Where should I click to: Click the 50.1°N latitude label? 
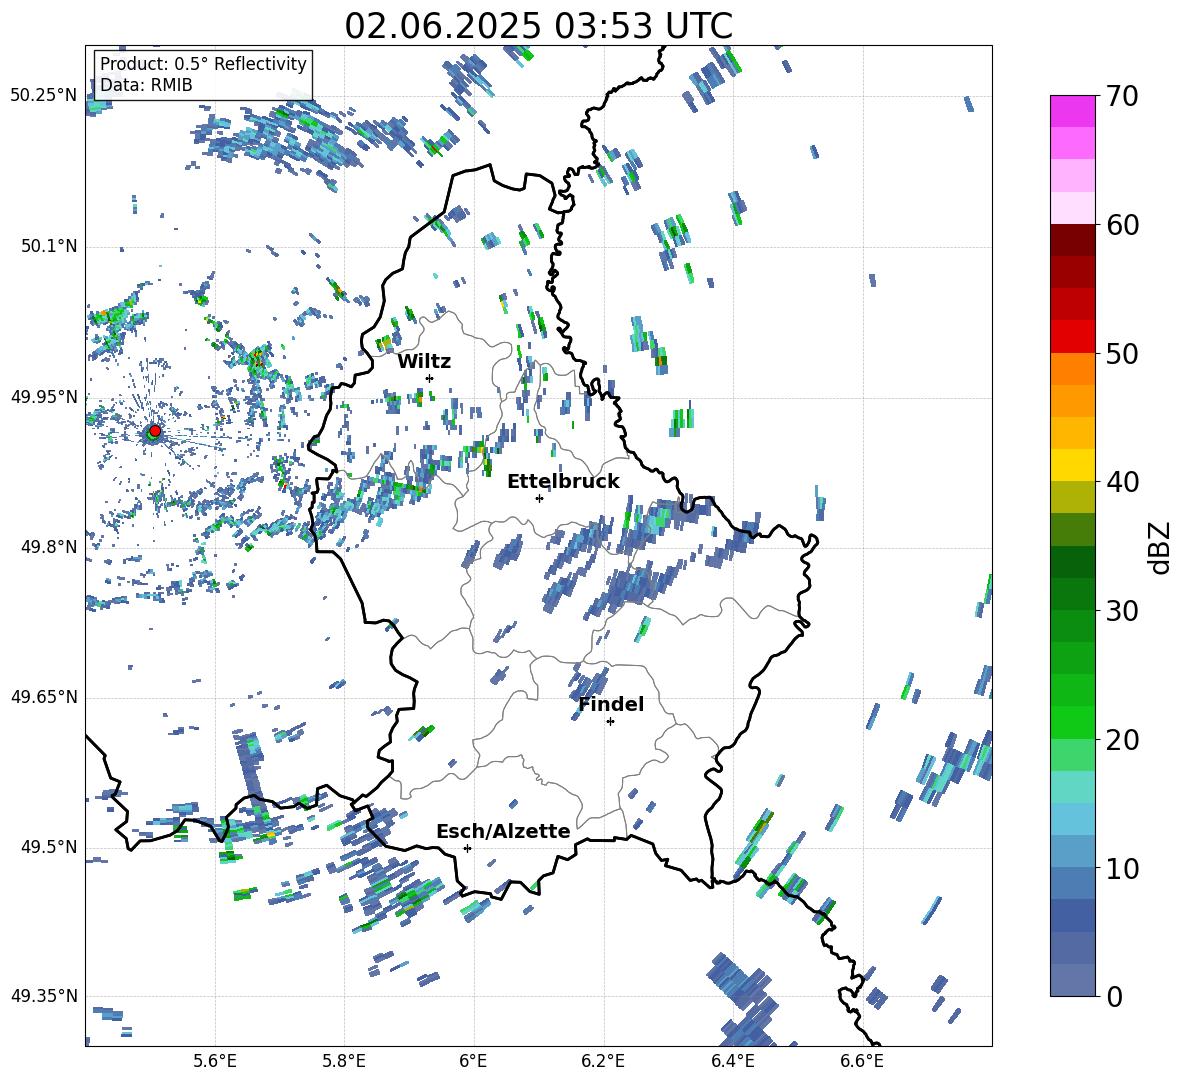(49, 246)
